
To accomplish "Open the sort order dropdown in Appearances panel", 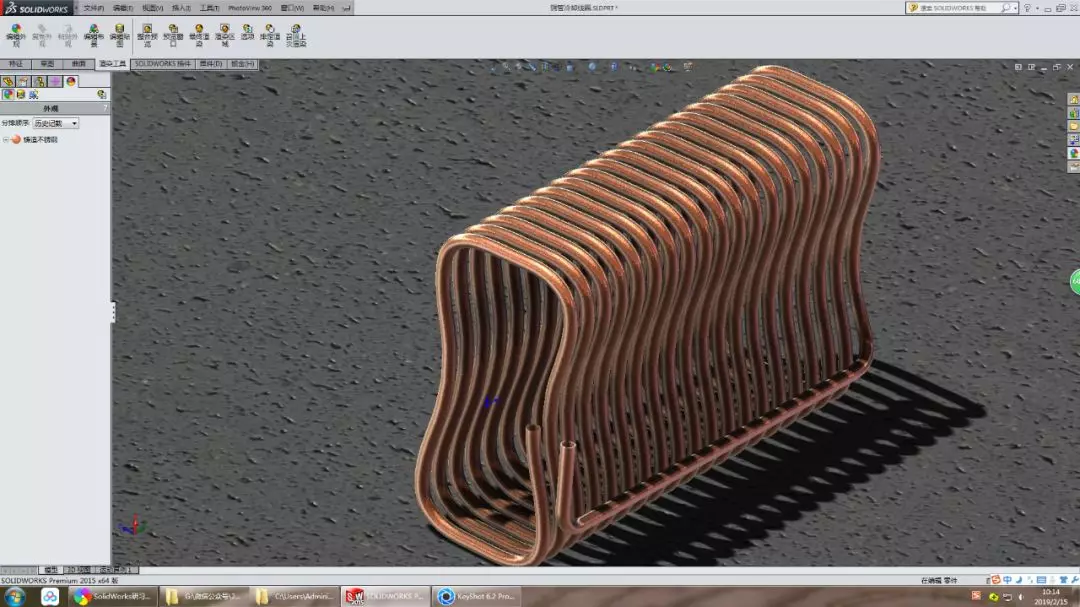I will click(x=56, y=123).
